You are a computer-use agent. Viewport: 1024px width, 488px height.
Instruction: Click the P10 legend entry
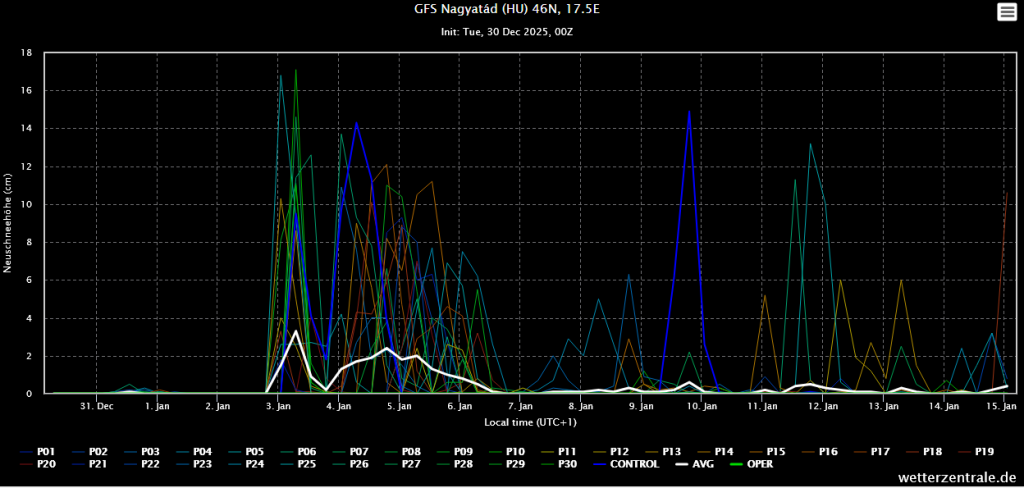514,452
